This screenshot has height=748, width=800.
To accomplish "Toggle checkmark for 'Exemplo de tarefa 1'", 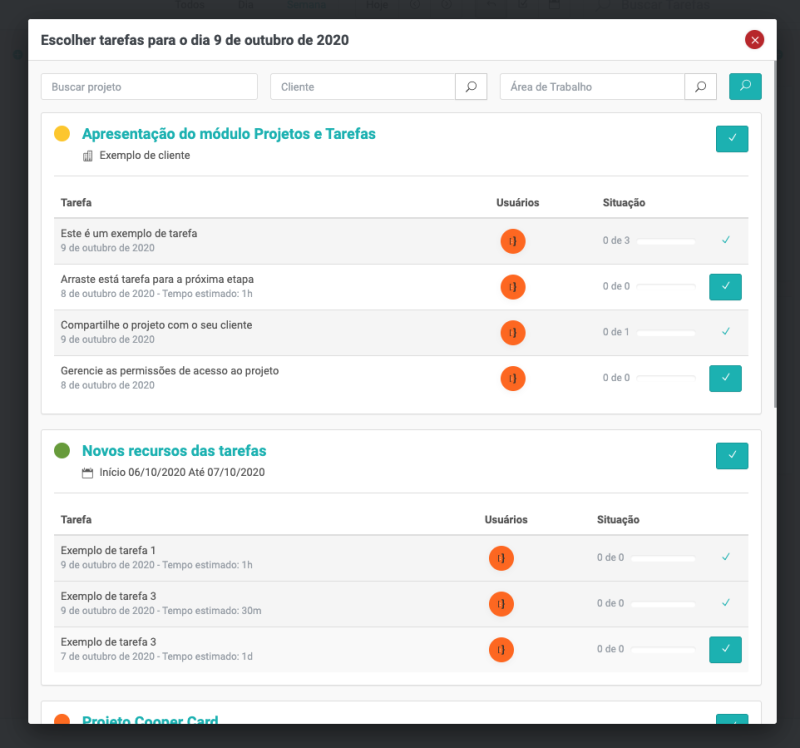I will [x=726, y=557].
